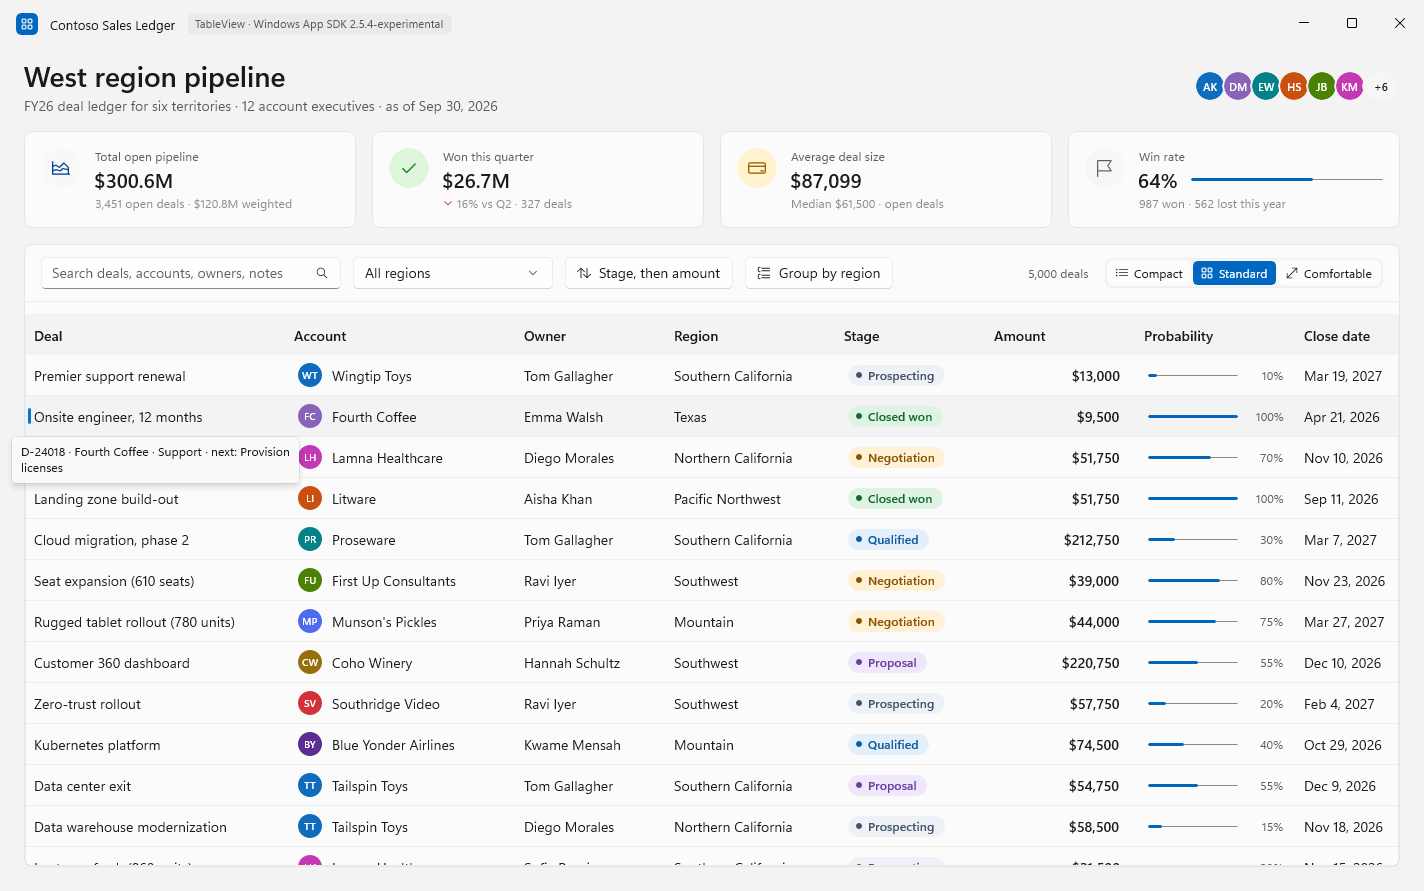Click the Prospecting badge in Premier support renewal row

(896, 376)
